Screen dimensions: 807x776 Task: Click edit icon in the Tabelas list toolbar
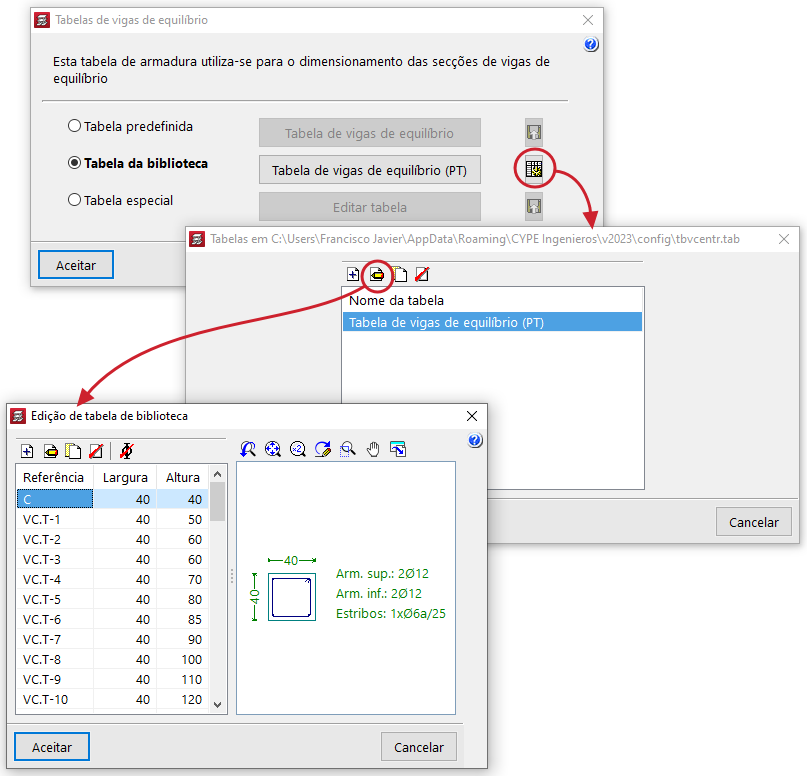(376, 274)
